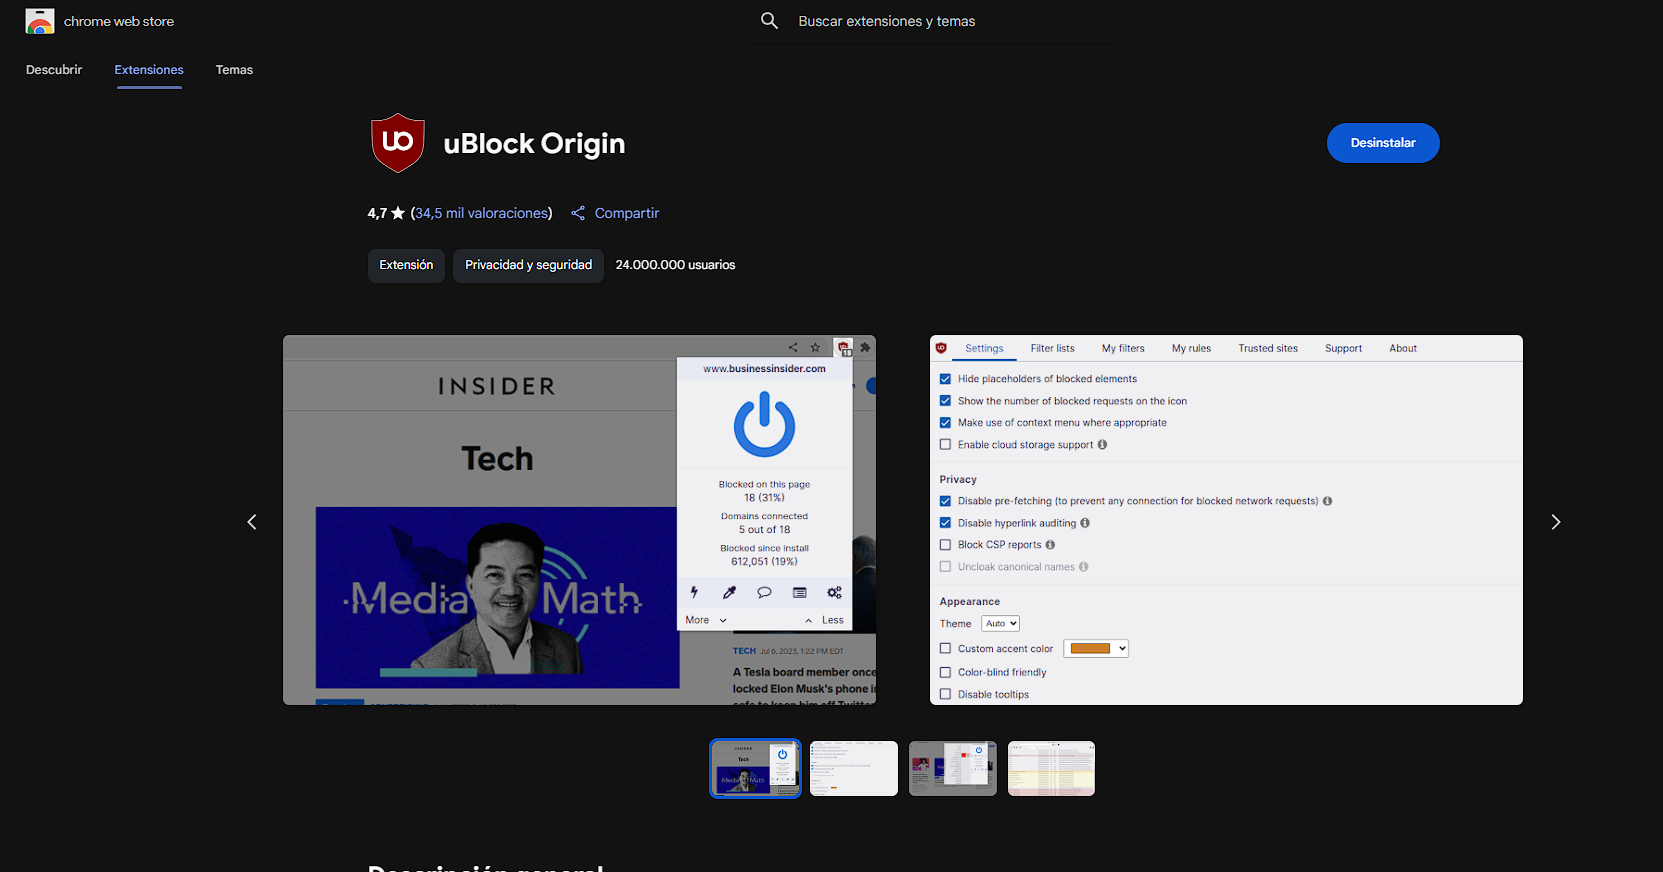Screen dimensions: 1663x872
Task: Open the Theme Auto dropdown
Action: [1000, 624]
